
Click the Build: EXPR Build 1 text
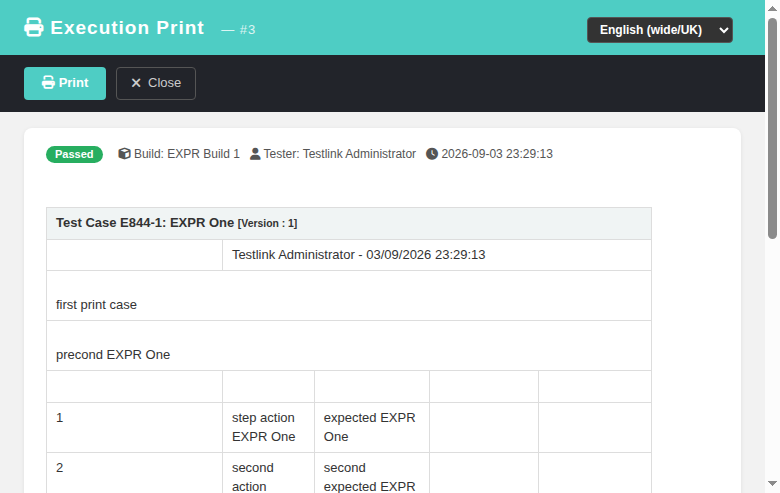click(187, 154)
